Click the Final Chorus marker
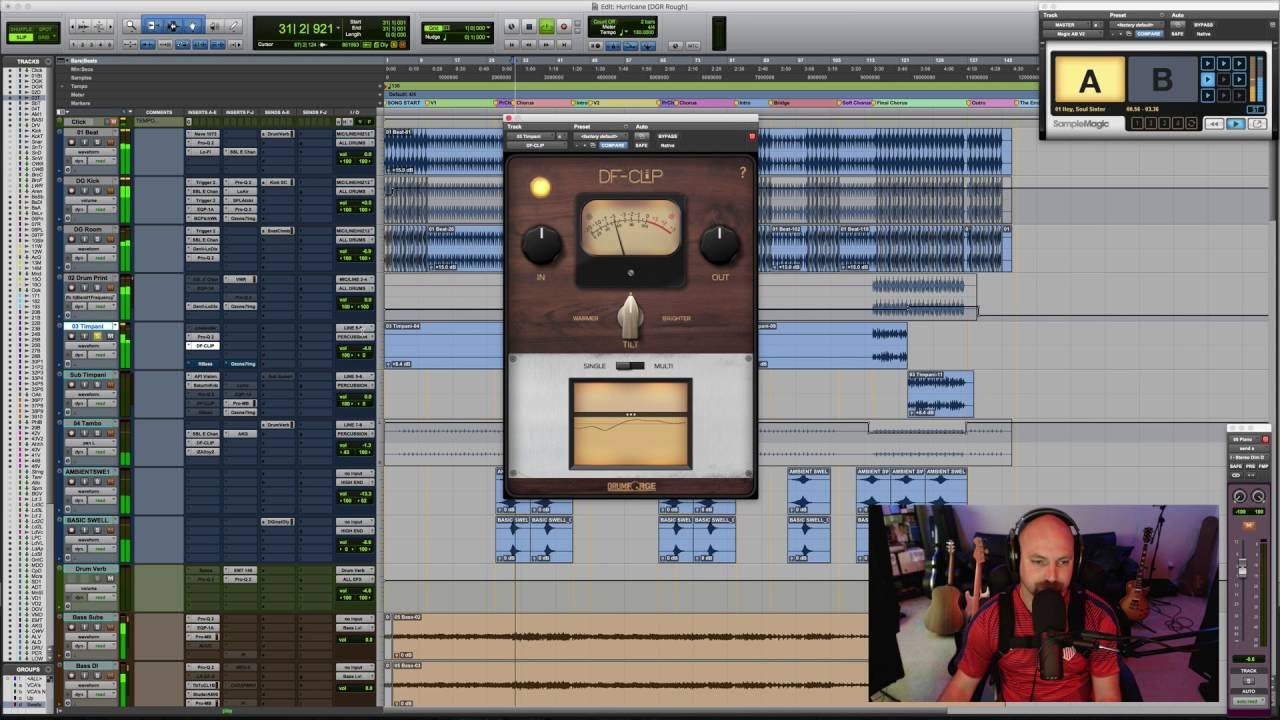1280x720 pixels. [x=891, y=103]
